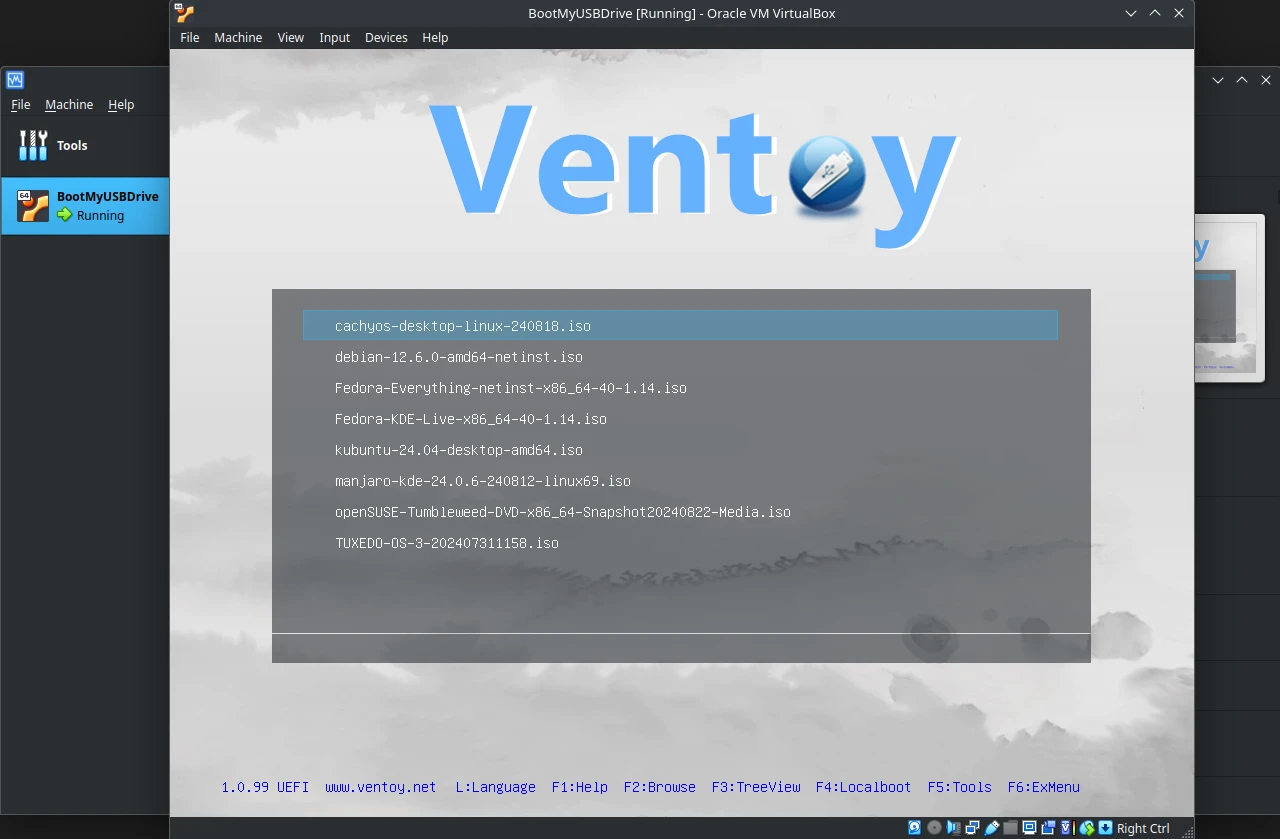Select manjaro-kde-24.0.6 ISO entry
Screen dimensions: 1280x839
click(x=483, y=481)
